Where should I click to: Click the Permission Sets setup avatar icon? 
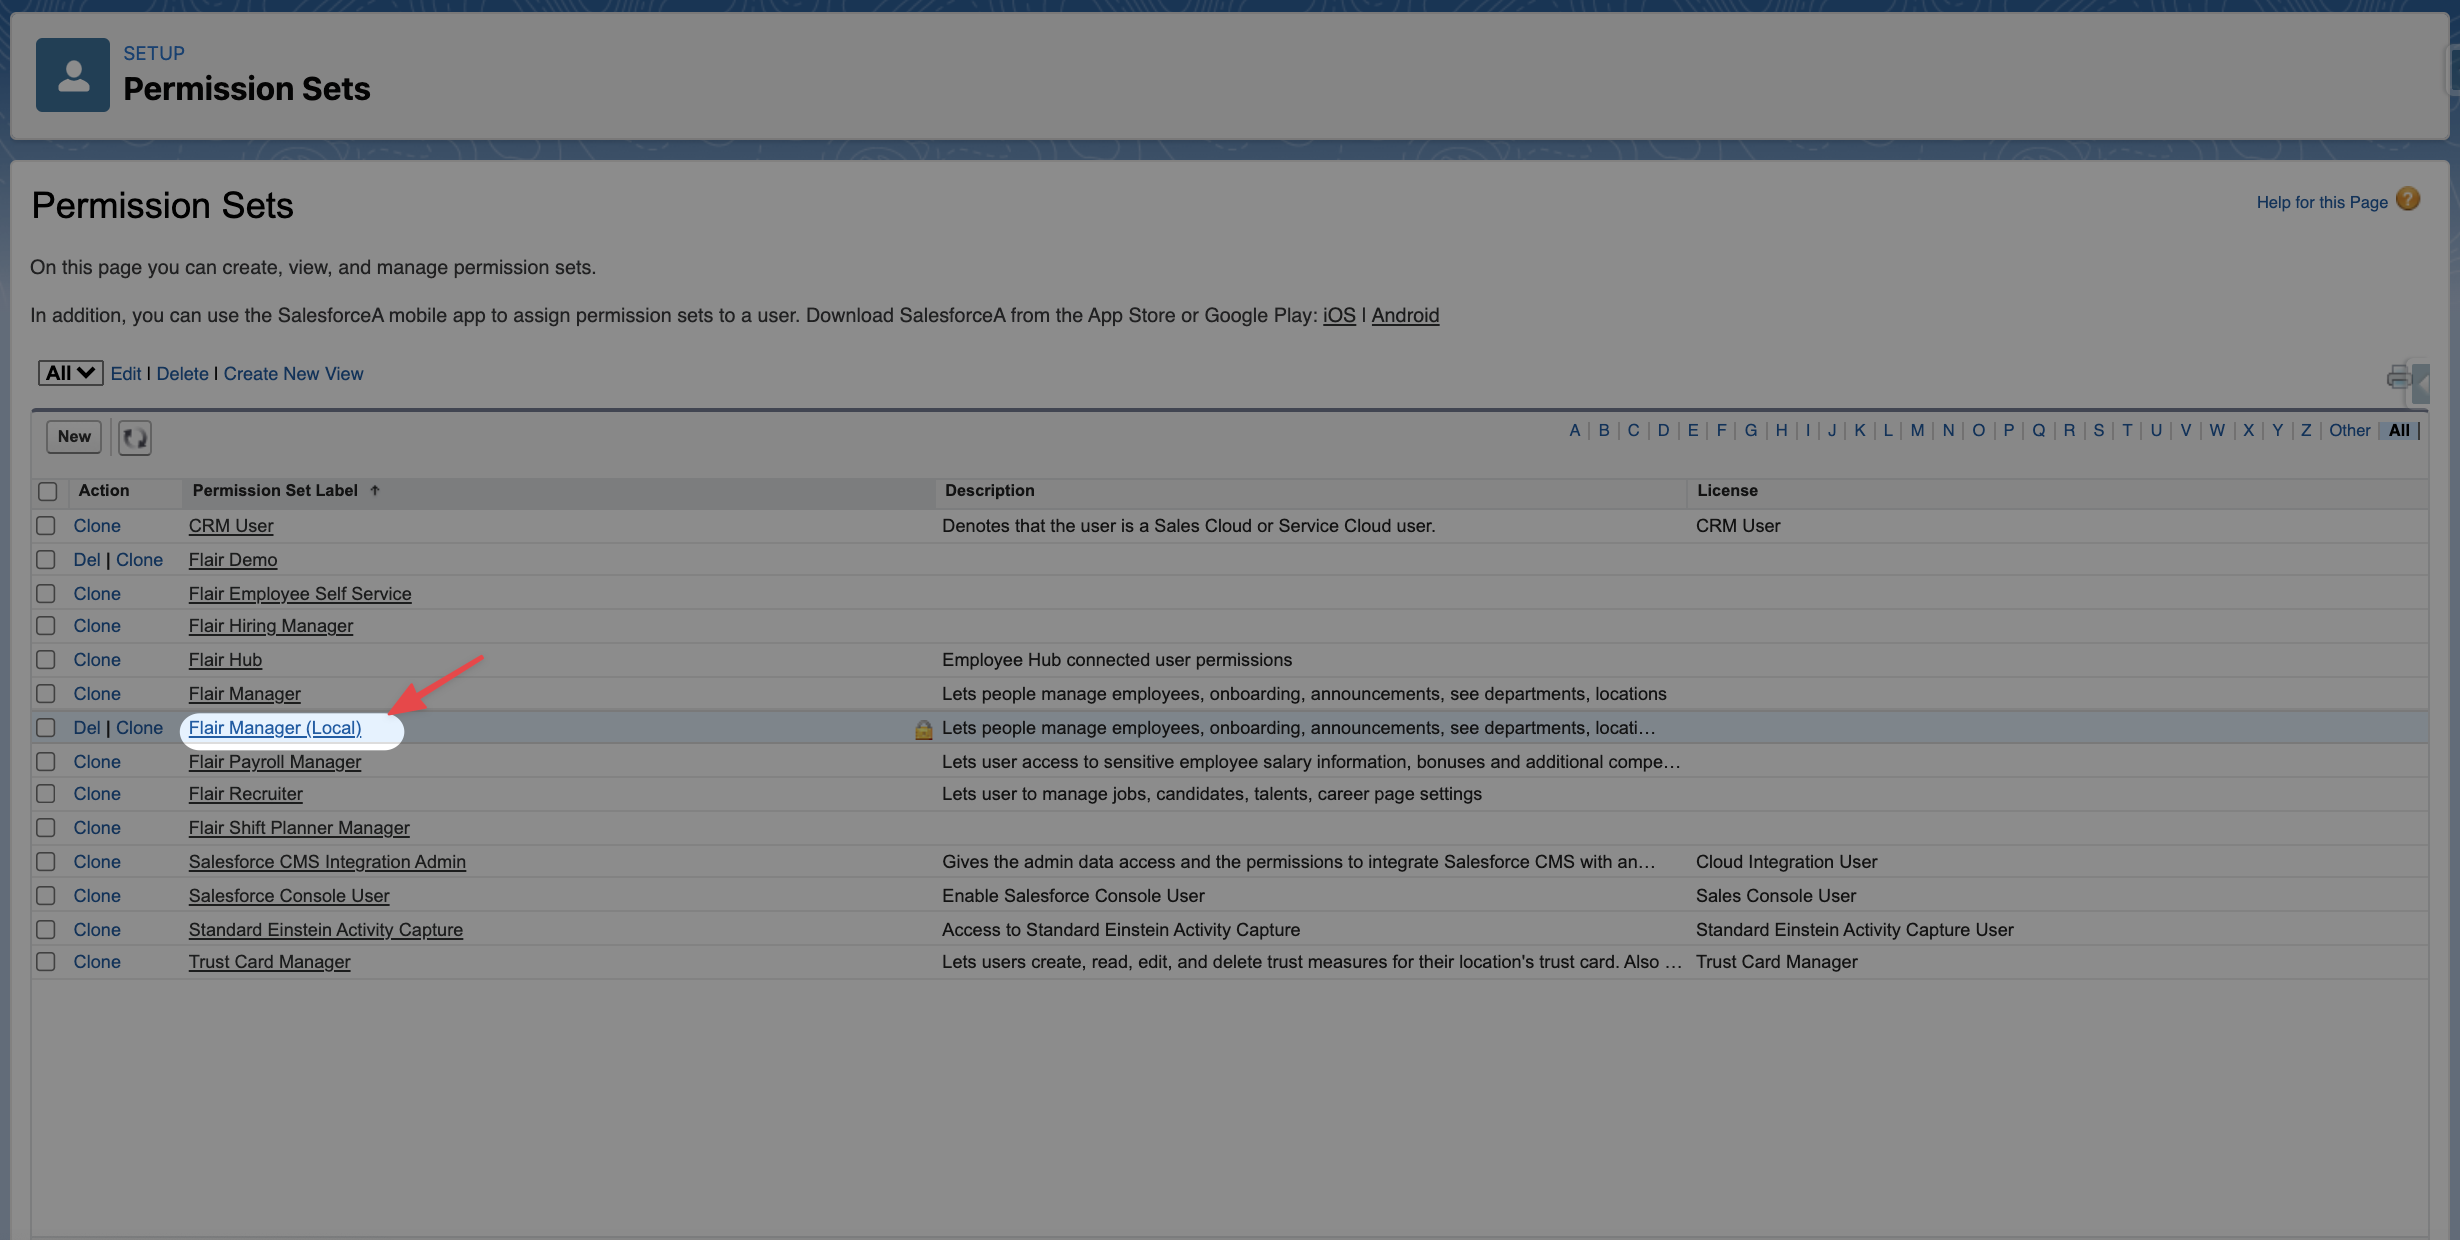[x=73, y=75]
